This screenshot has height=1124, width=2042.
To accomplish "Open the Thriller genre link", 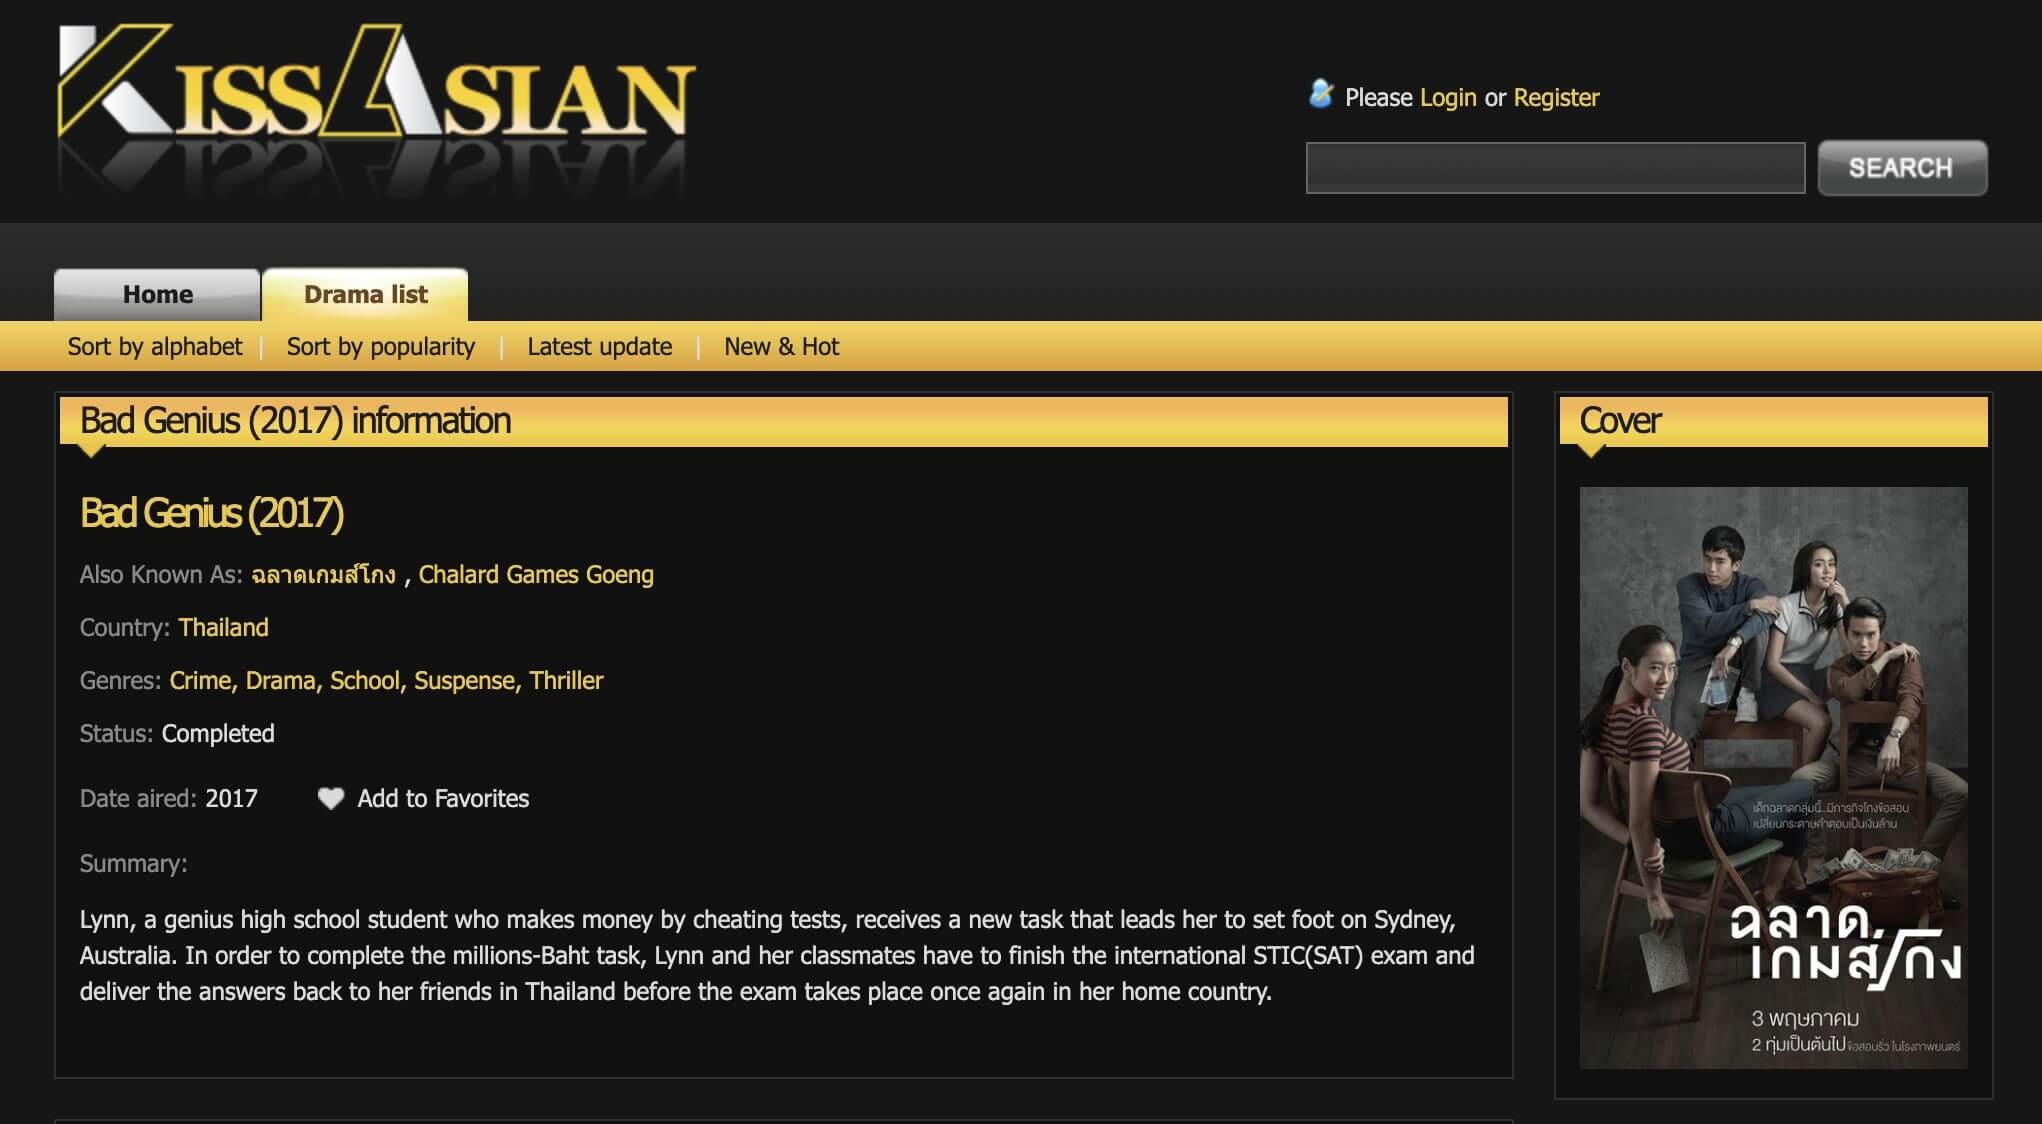I will [565, 680].
